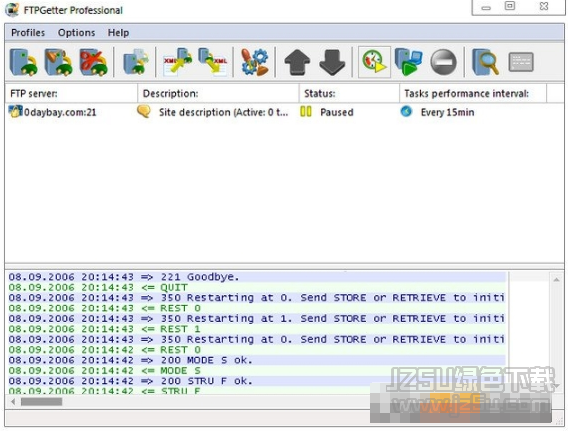
Task: Open program settings gear icon
Action: (x=255, y=62)
